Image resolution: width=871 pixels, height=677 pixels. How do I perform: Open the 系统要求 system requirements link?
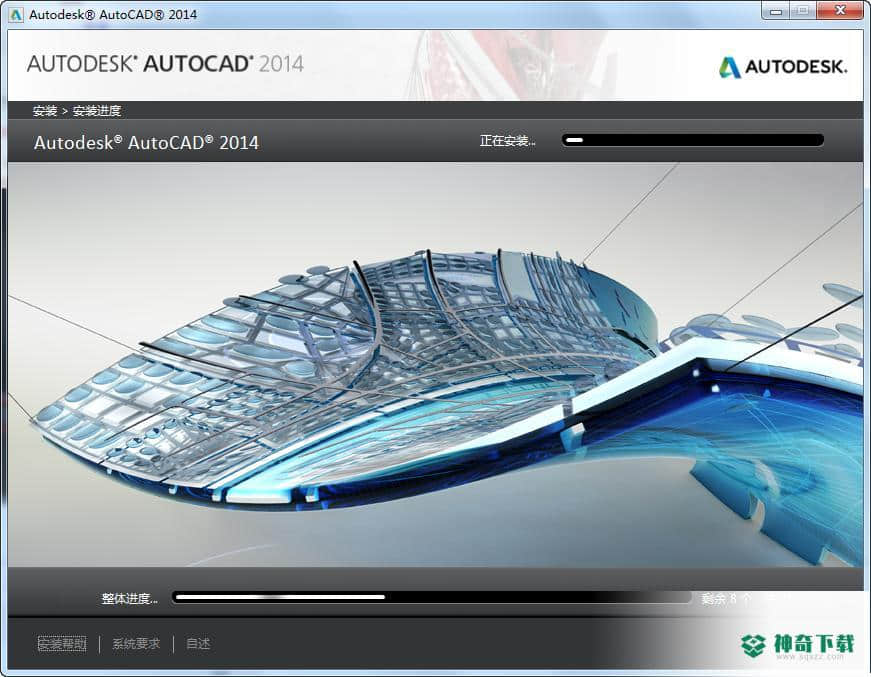(136, 643)
